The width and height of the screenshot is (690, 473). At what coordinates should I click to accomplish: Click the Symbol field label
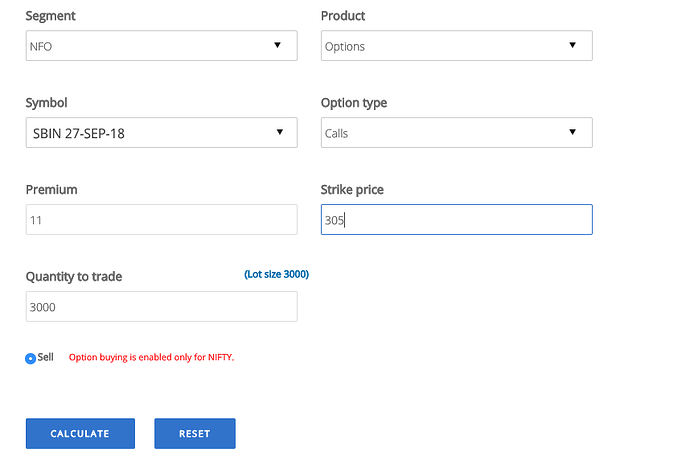coord(47,103)
